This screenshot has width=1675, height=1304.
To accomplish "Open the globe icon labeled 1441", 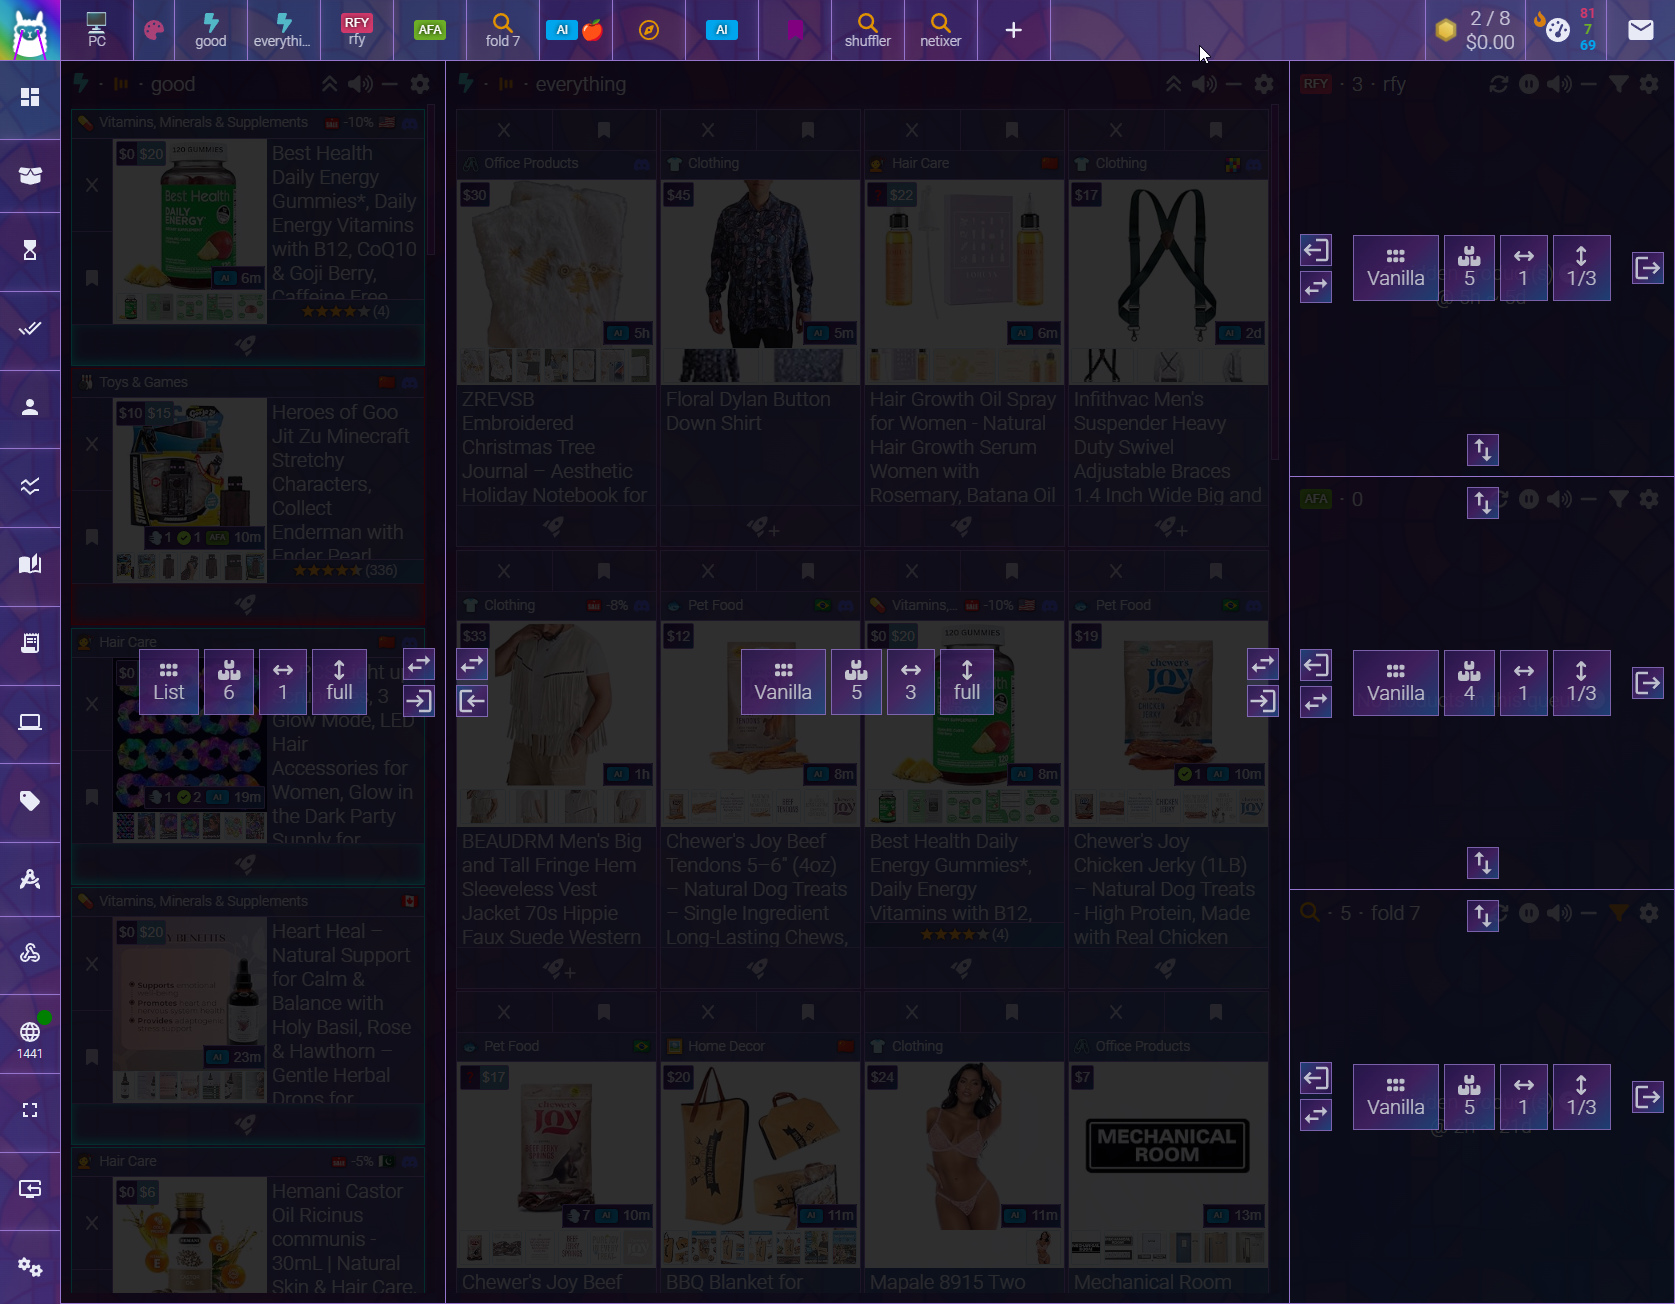I will pyautogui.click(x=30, y=1040).
